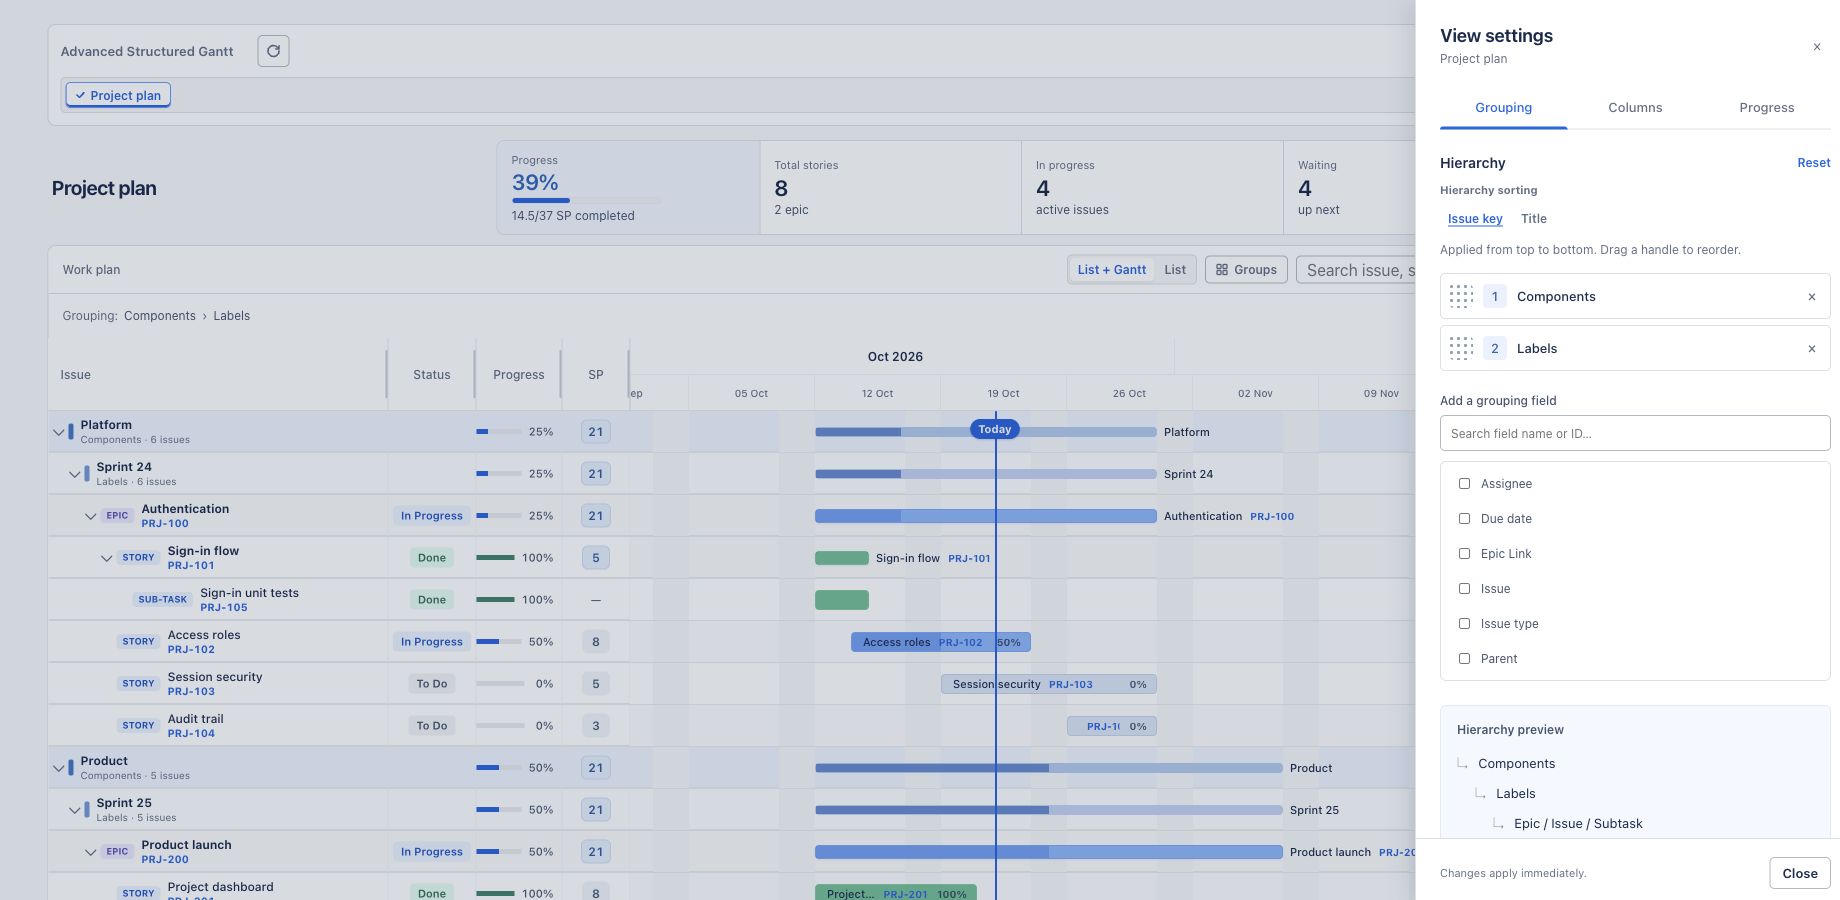The height and width of the screenshot is (900, 1840).
Task: Select the Project plan view chip
Action: 118,95
